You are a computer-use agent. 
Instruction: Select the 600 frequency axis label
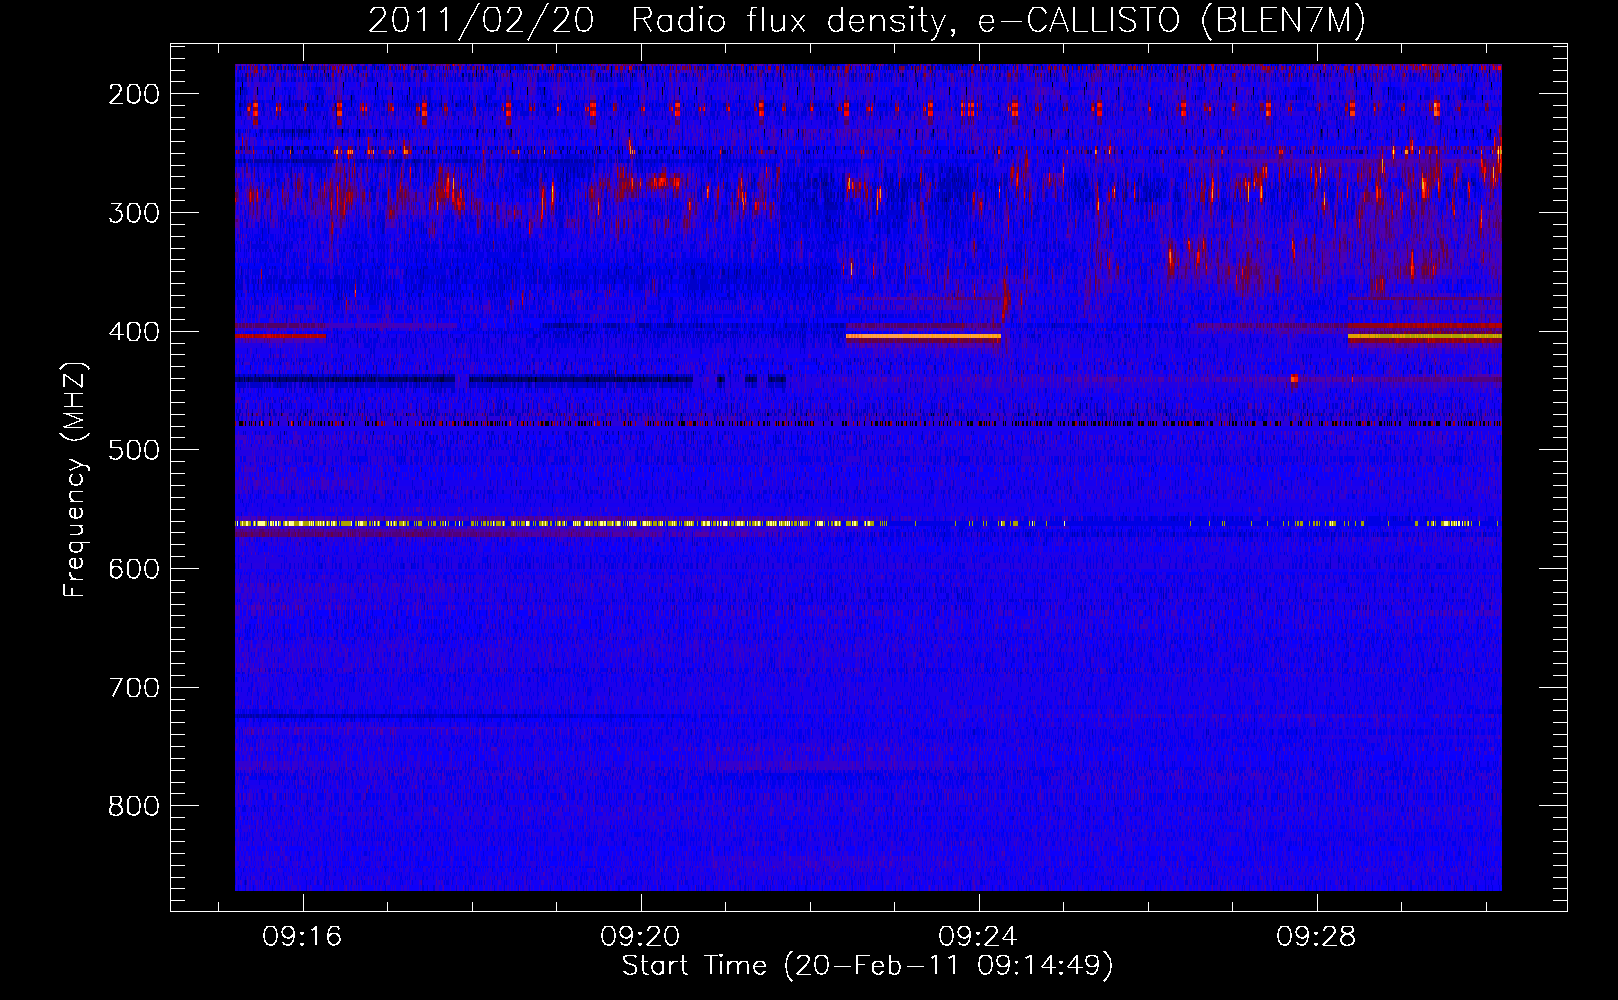click(x=134, y=569)
